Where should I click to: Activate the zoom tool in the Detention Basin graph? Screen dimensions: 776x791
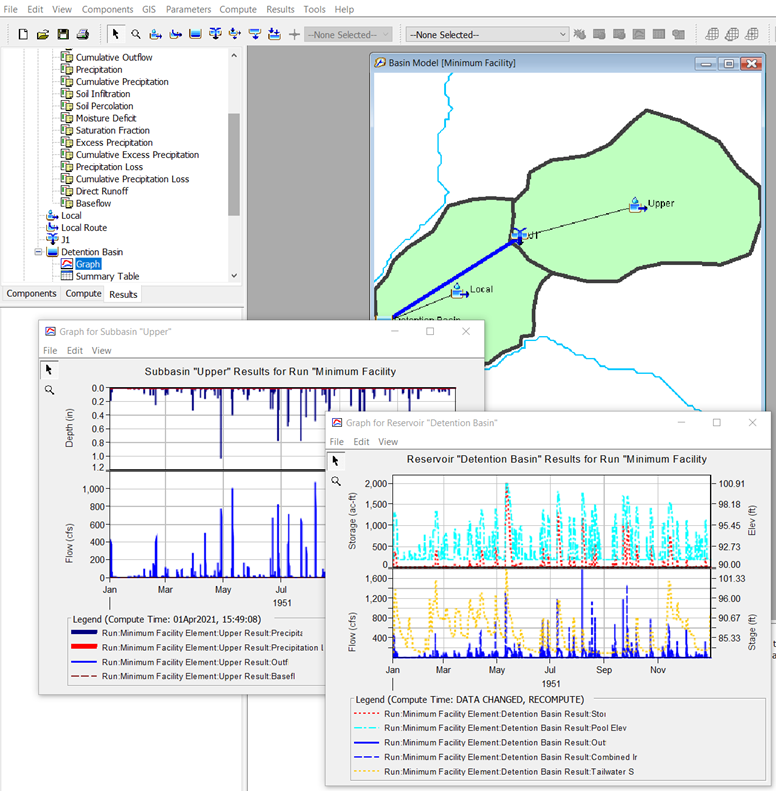(336, 481)
